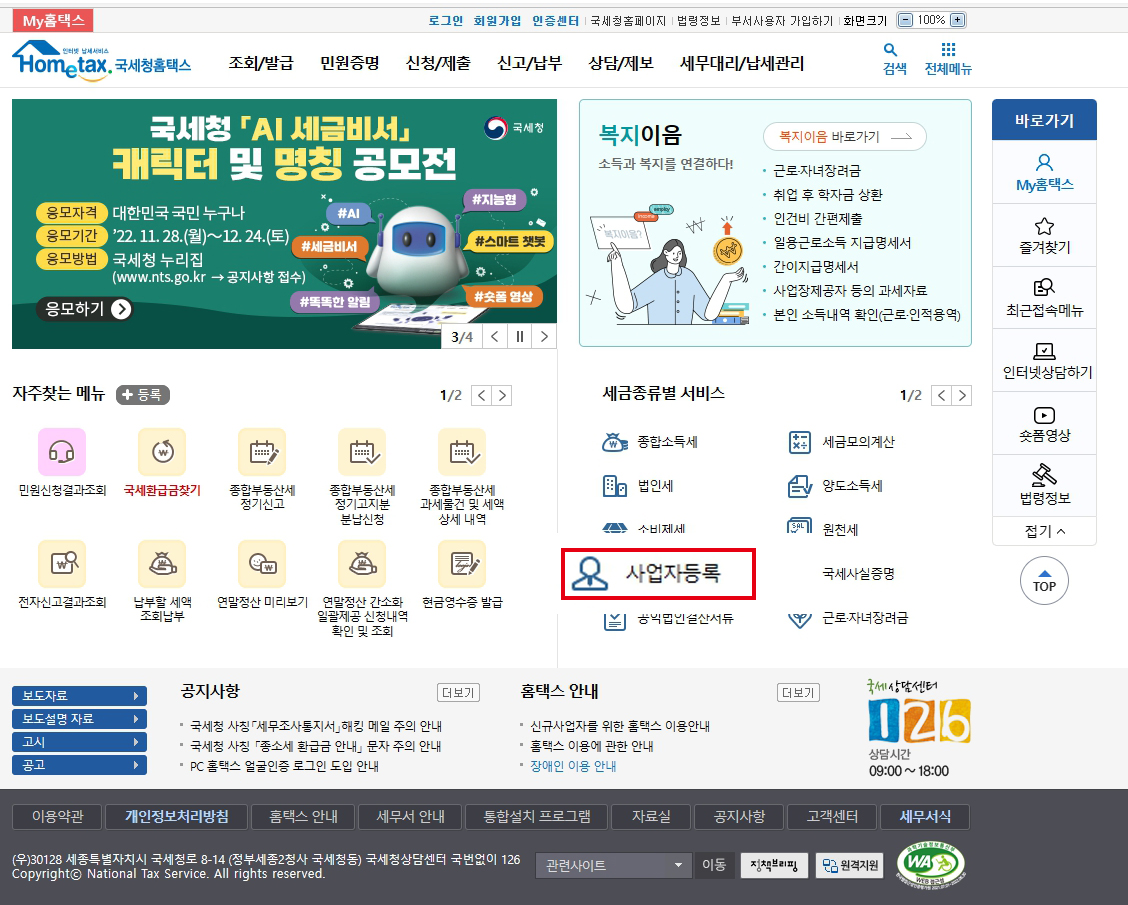Open the 신고/납부 menu
This screenshot has width=1128, height=905.
tap(529, 63)
